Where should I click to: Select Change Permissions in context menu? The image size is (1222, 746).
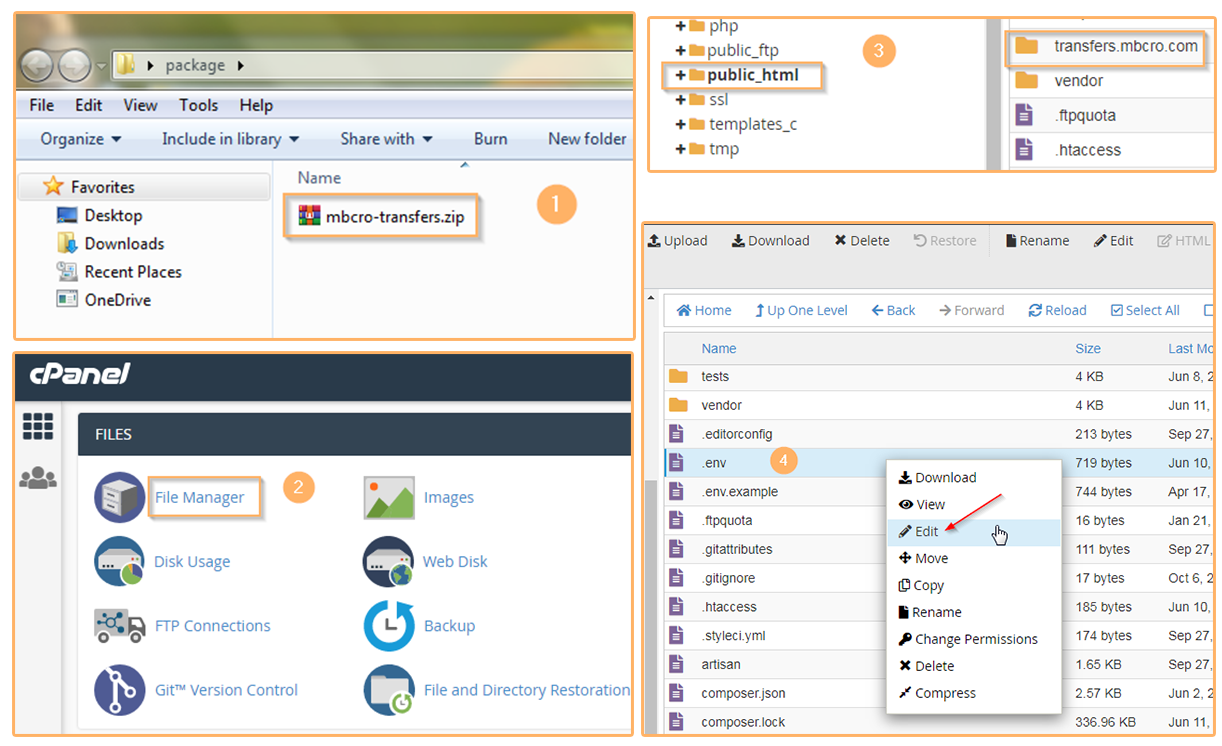coord(975,639)
